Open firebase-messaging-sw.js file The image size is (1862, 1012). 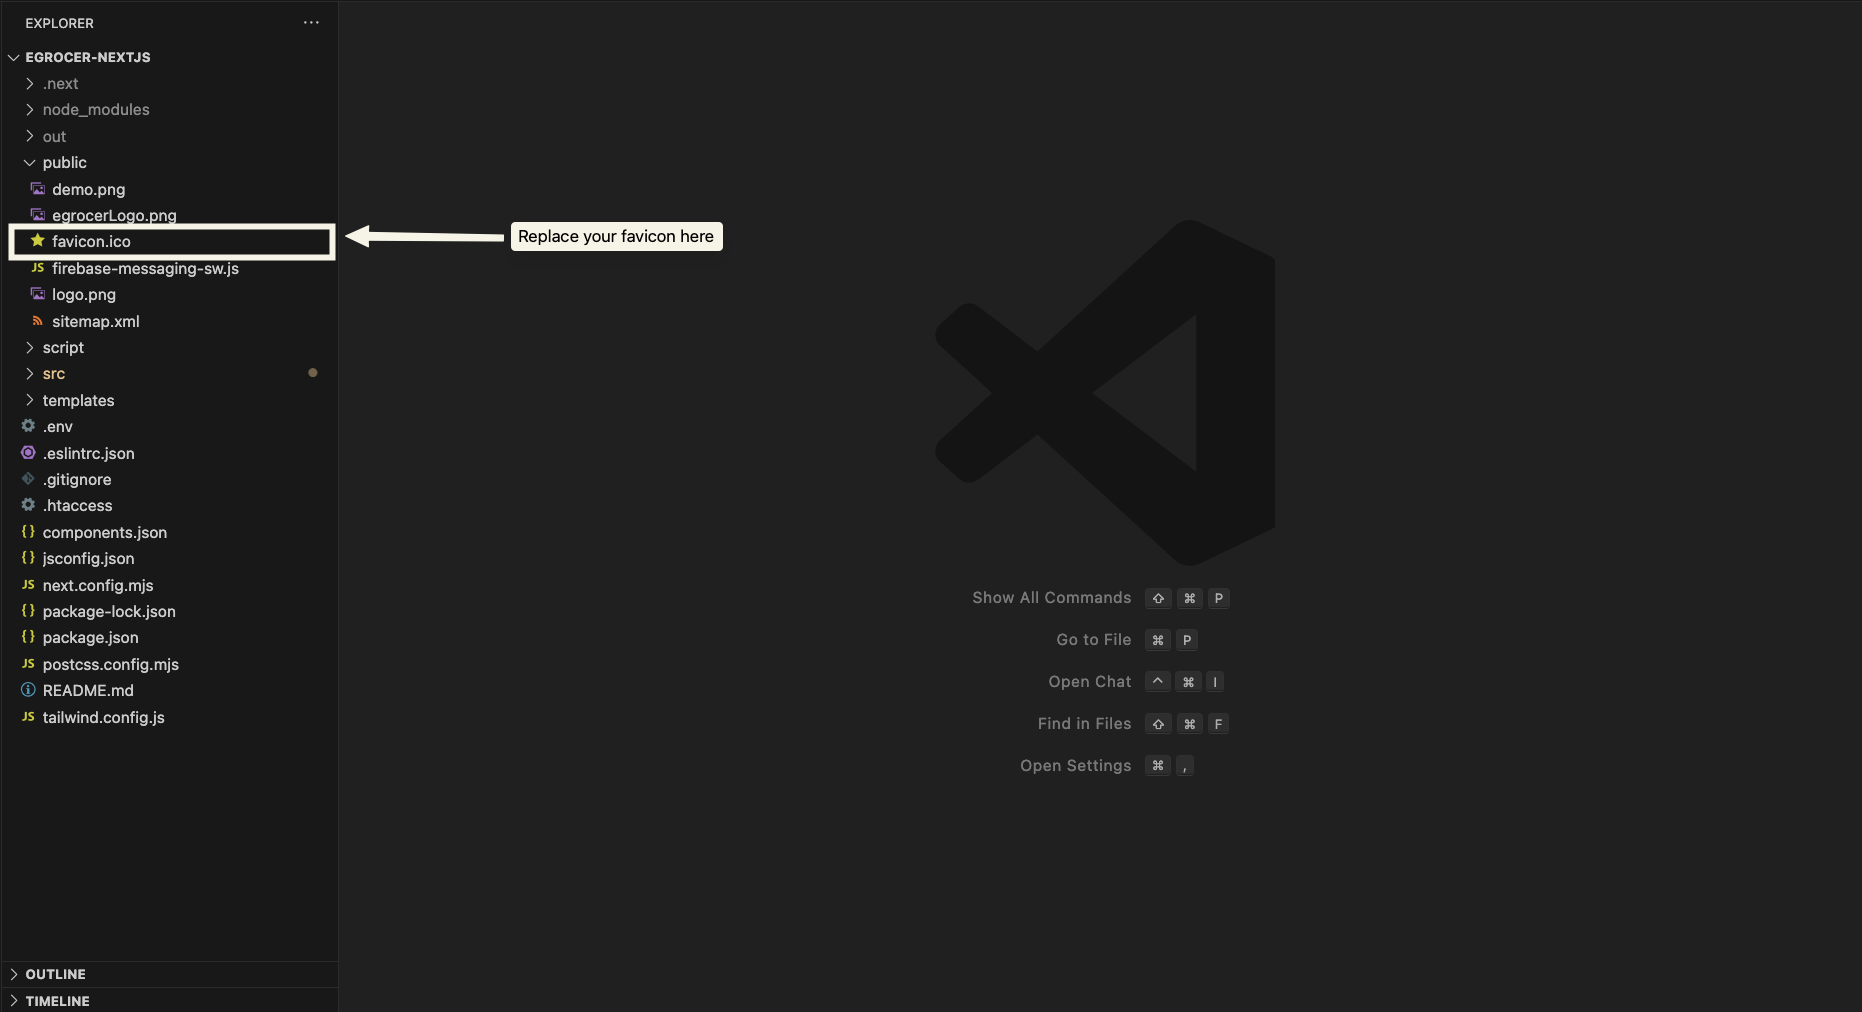[145, 268]
